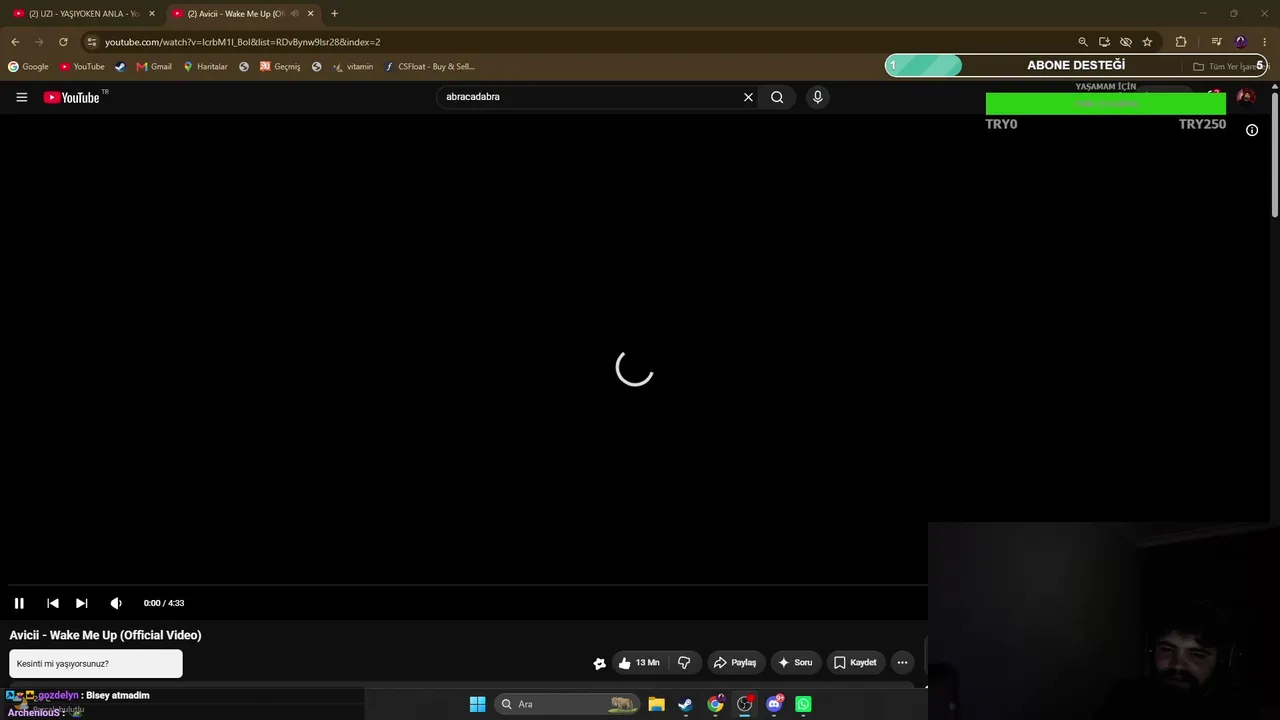1280x720 pixels.
Task: Click the crossed-out eye icon in address bar
Action: pos(1126,42)
